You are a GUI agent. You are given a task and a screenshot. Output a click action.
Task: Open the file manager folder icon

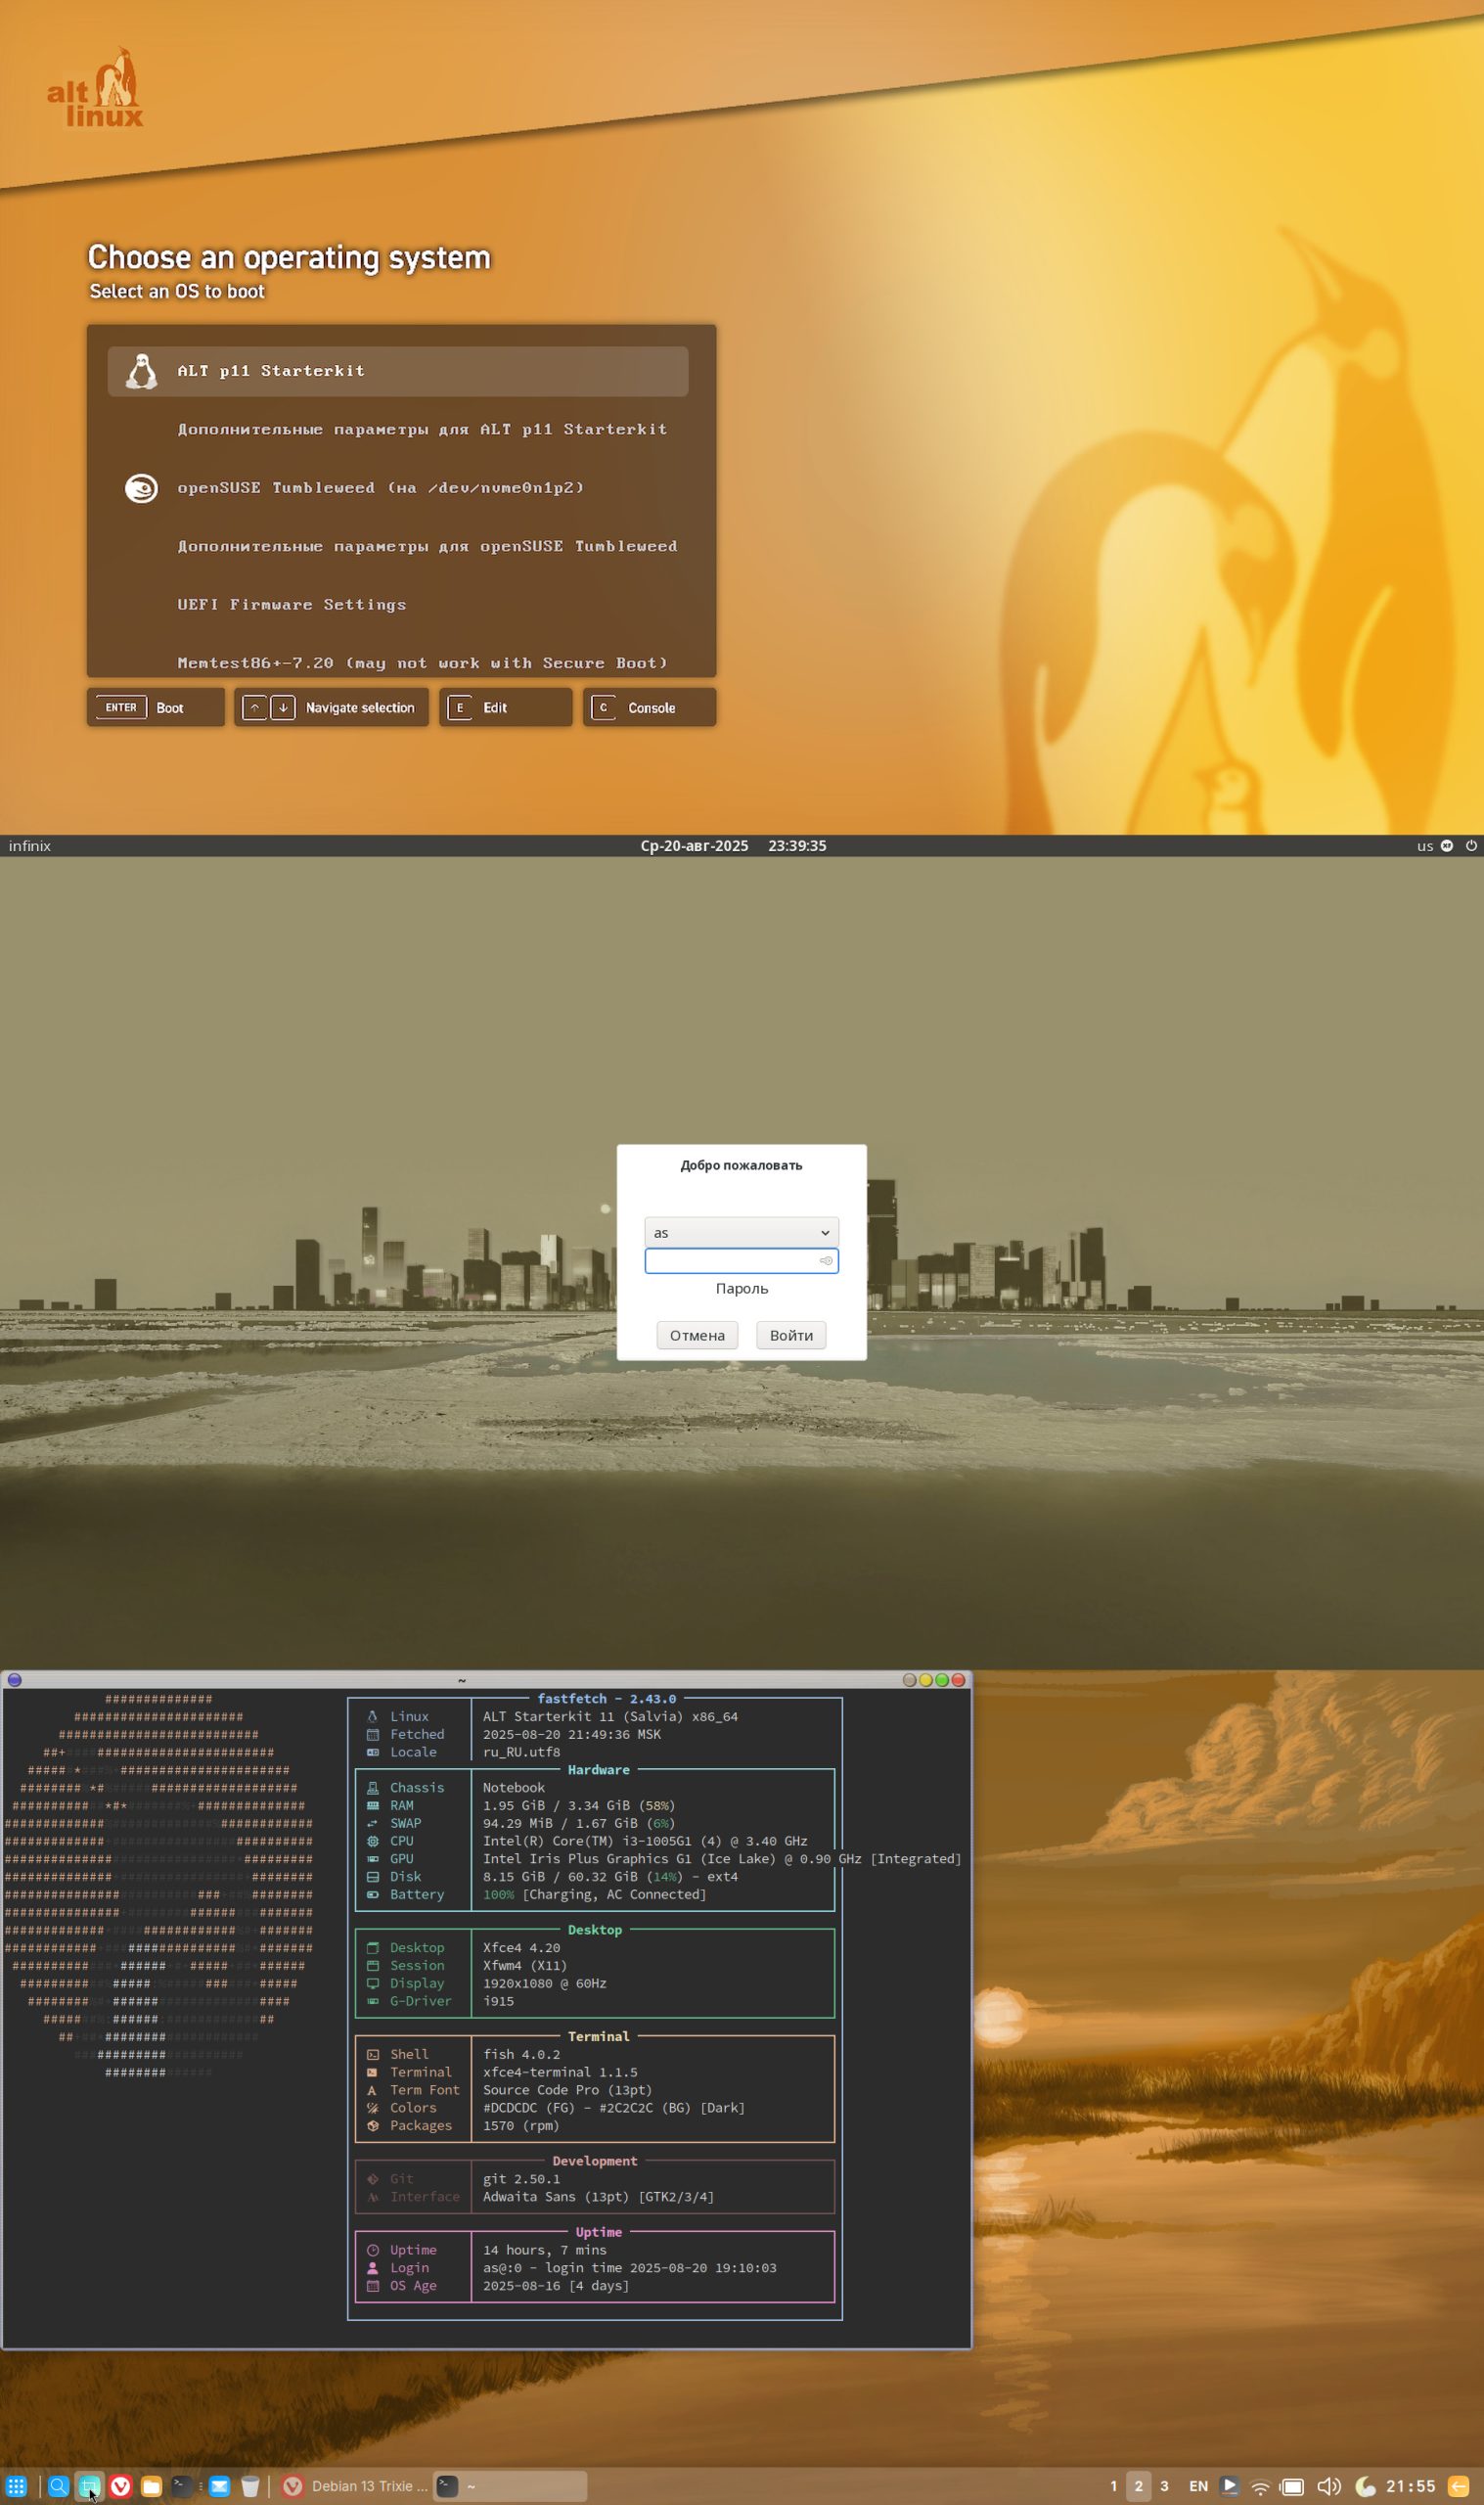[151, 2485]
